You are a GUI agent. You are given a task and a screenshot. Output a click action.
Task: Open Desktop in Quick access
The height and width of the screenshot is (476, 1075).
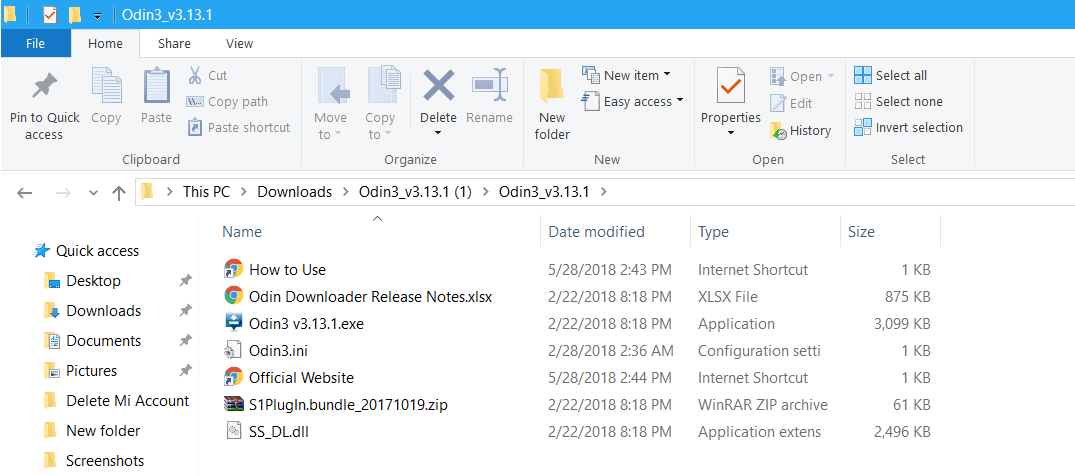click(x=94, y=281)
